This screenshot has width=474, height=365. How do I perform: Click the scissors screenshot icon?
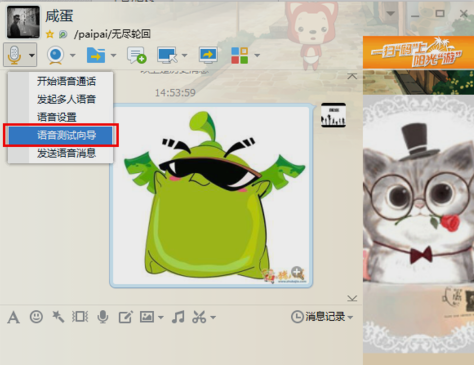click(199, 317)
